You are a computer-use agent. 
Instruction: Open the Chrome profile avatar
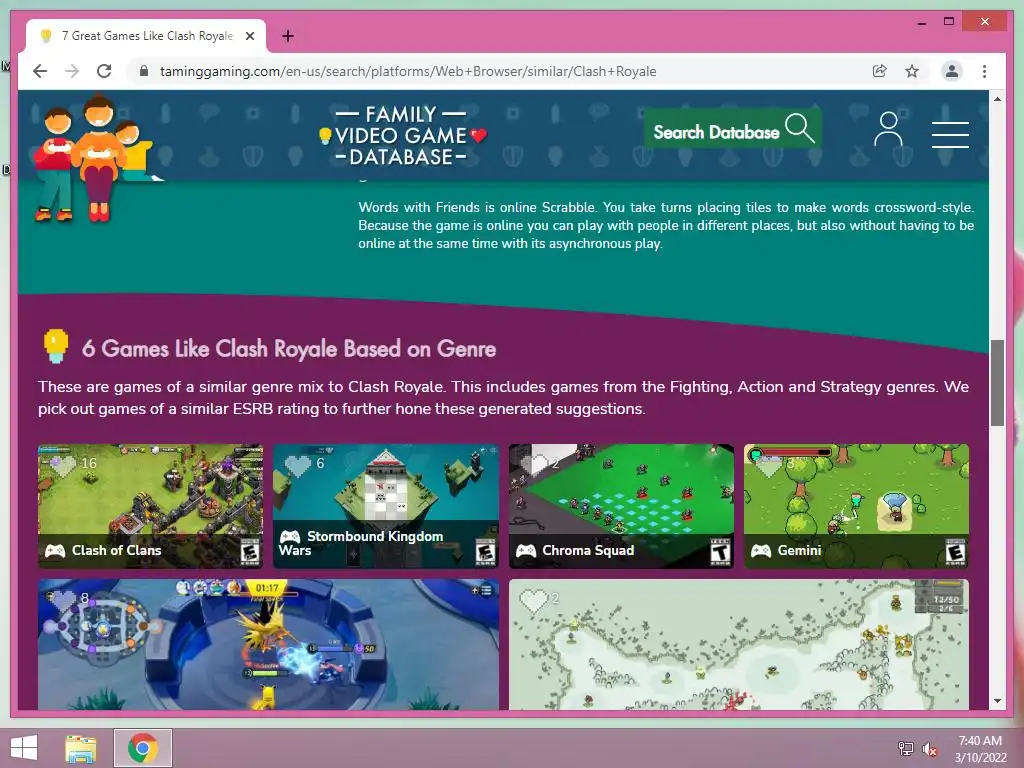pyautogui.click(x=952, y=71)
